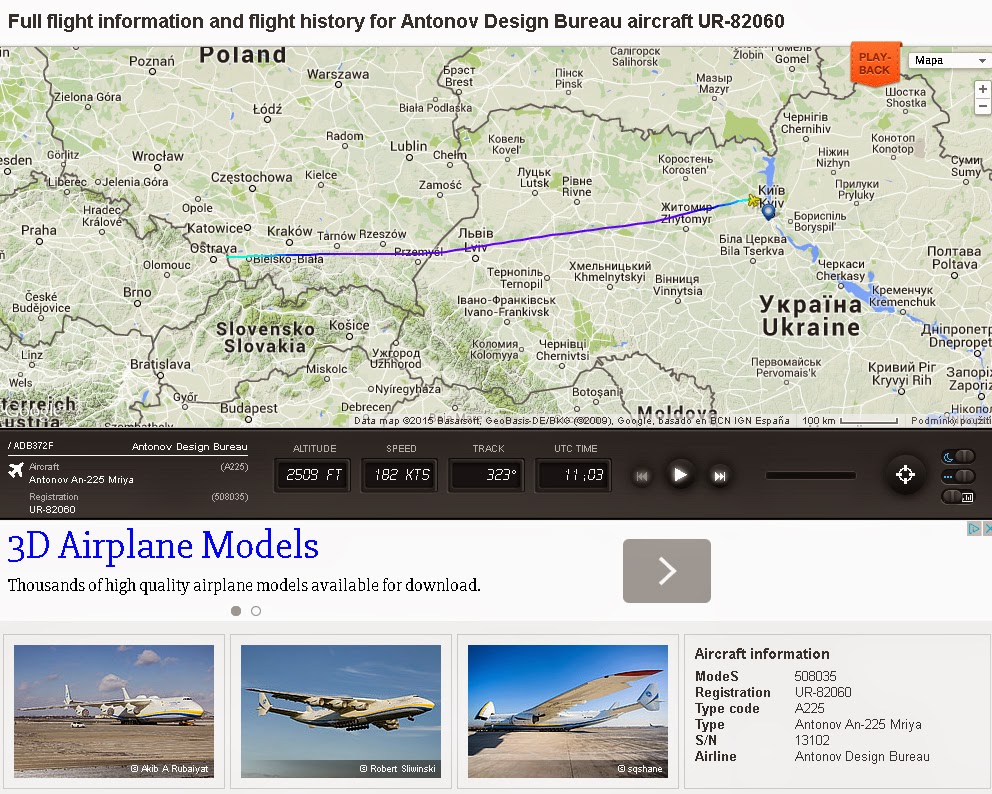Center the map on the aircraft using the crosshair
Image resolution: width=992 pixels, height=794 pixels.
click(905, 474)
